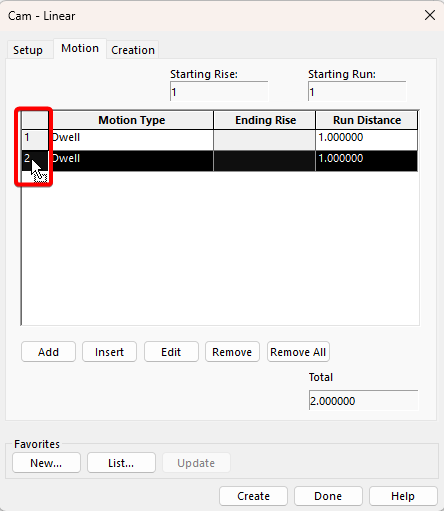Click the Add button

pos(48,352)
